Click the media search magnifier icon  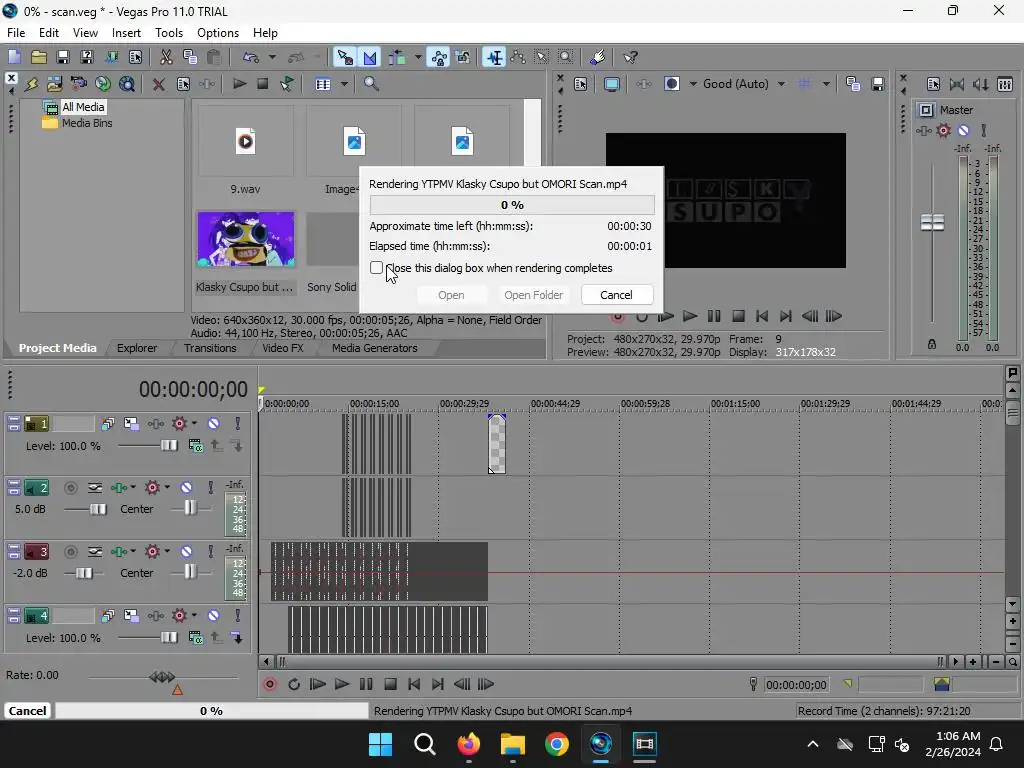tap(371, 84)
